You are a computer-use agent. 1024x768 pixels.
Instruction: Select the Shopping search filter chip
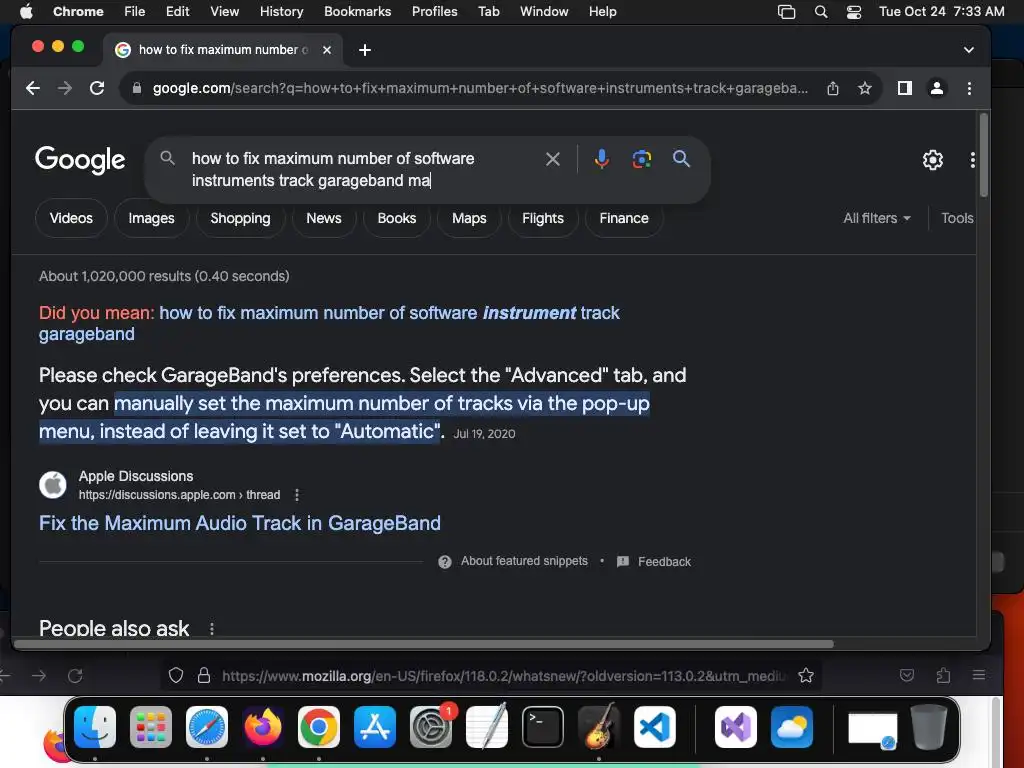[240, 218]
